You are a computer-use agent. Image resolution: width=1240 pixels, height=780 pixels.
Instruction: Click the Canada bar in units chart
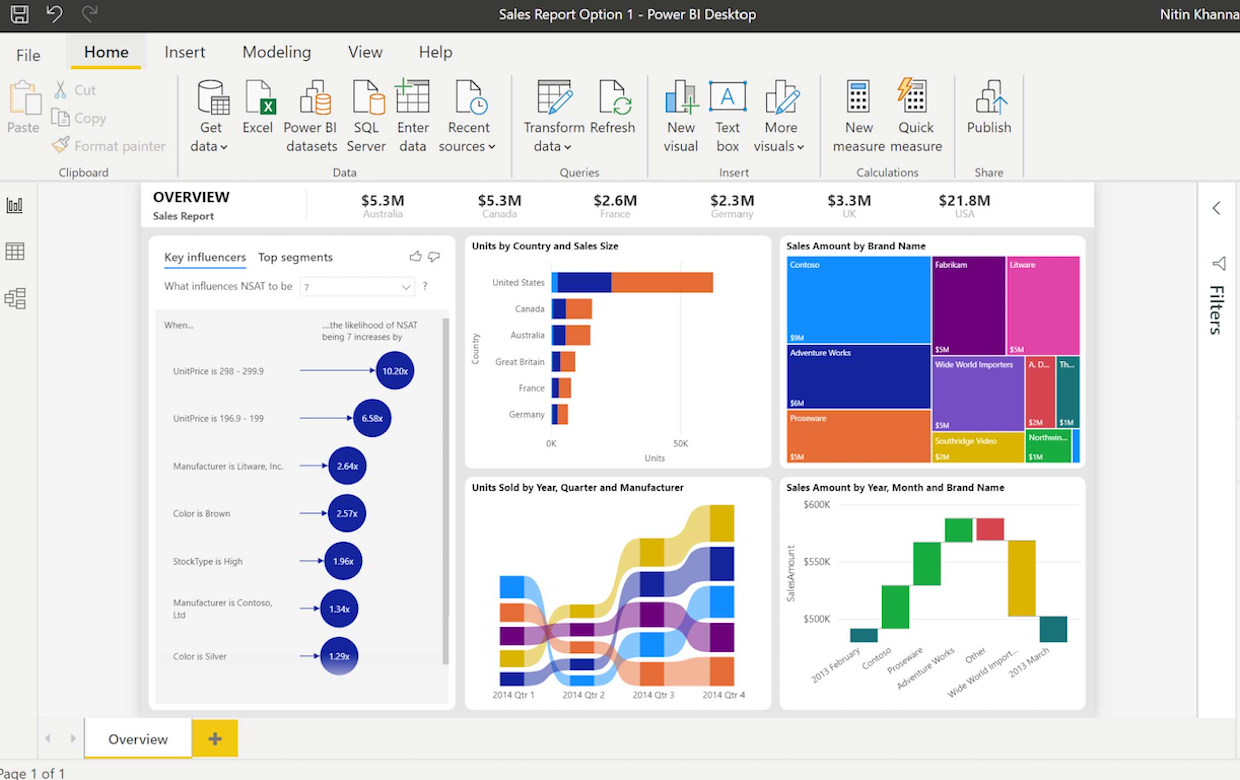pos(571,309)
